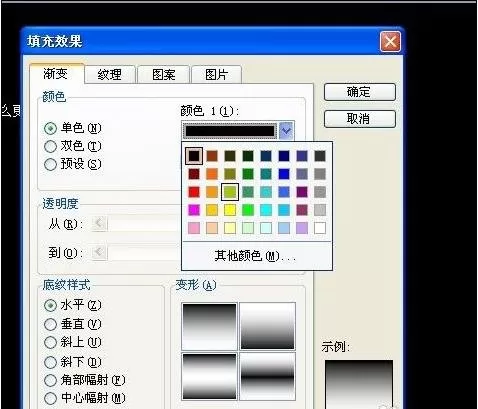Pick the brown swatch in palette
Image resolution: width=478 pixels, height=409 pixels.
click(212, 156)
